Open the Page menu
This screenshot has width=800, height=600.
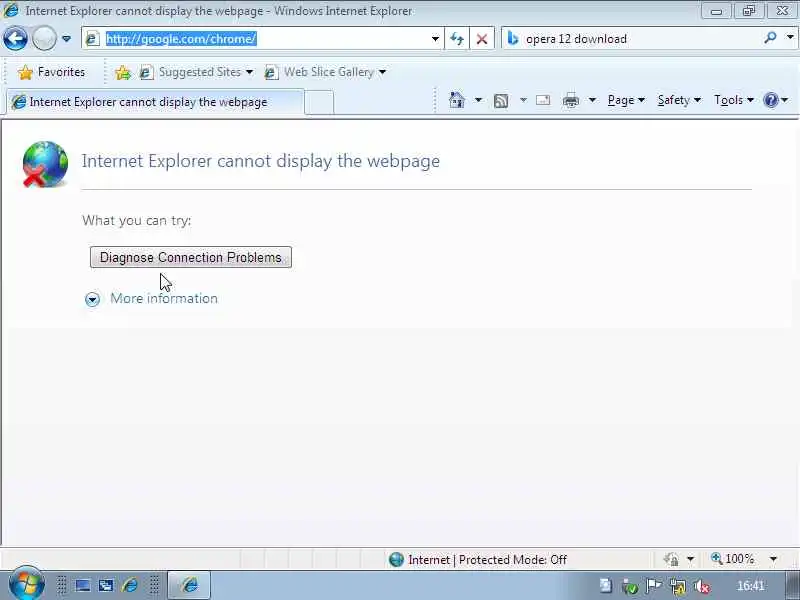[626, 100]
